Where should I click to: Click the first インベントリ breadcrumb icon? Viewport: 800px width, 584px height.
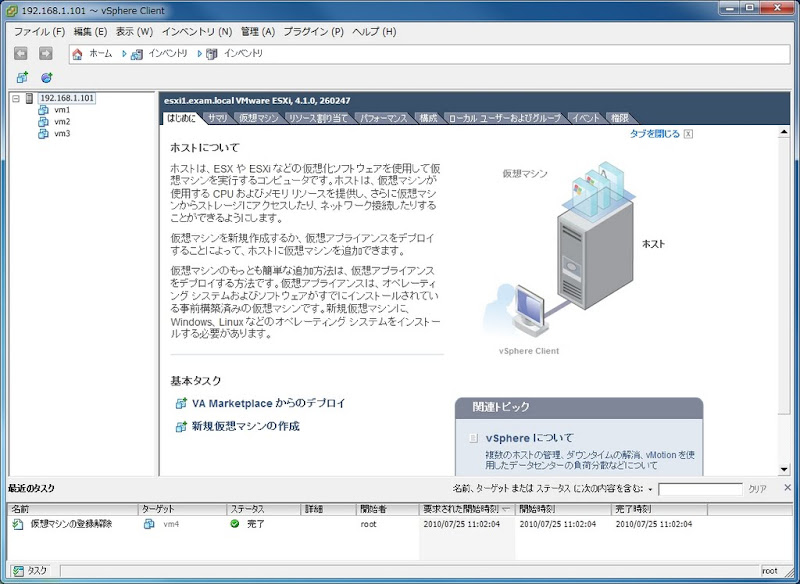point(136,54)
